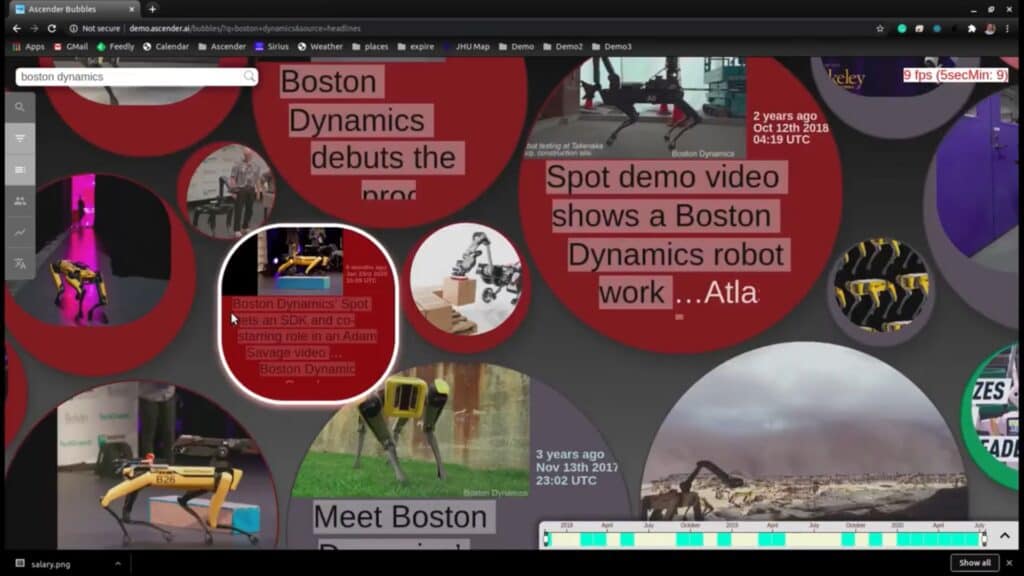Viewport: 1024px width, 576px height.
Task: Close the downloads bar
Action: point(1009,563)
